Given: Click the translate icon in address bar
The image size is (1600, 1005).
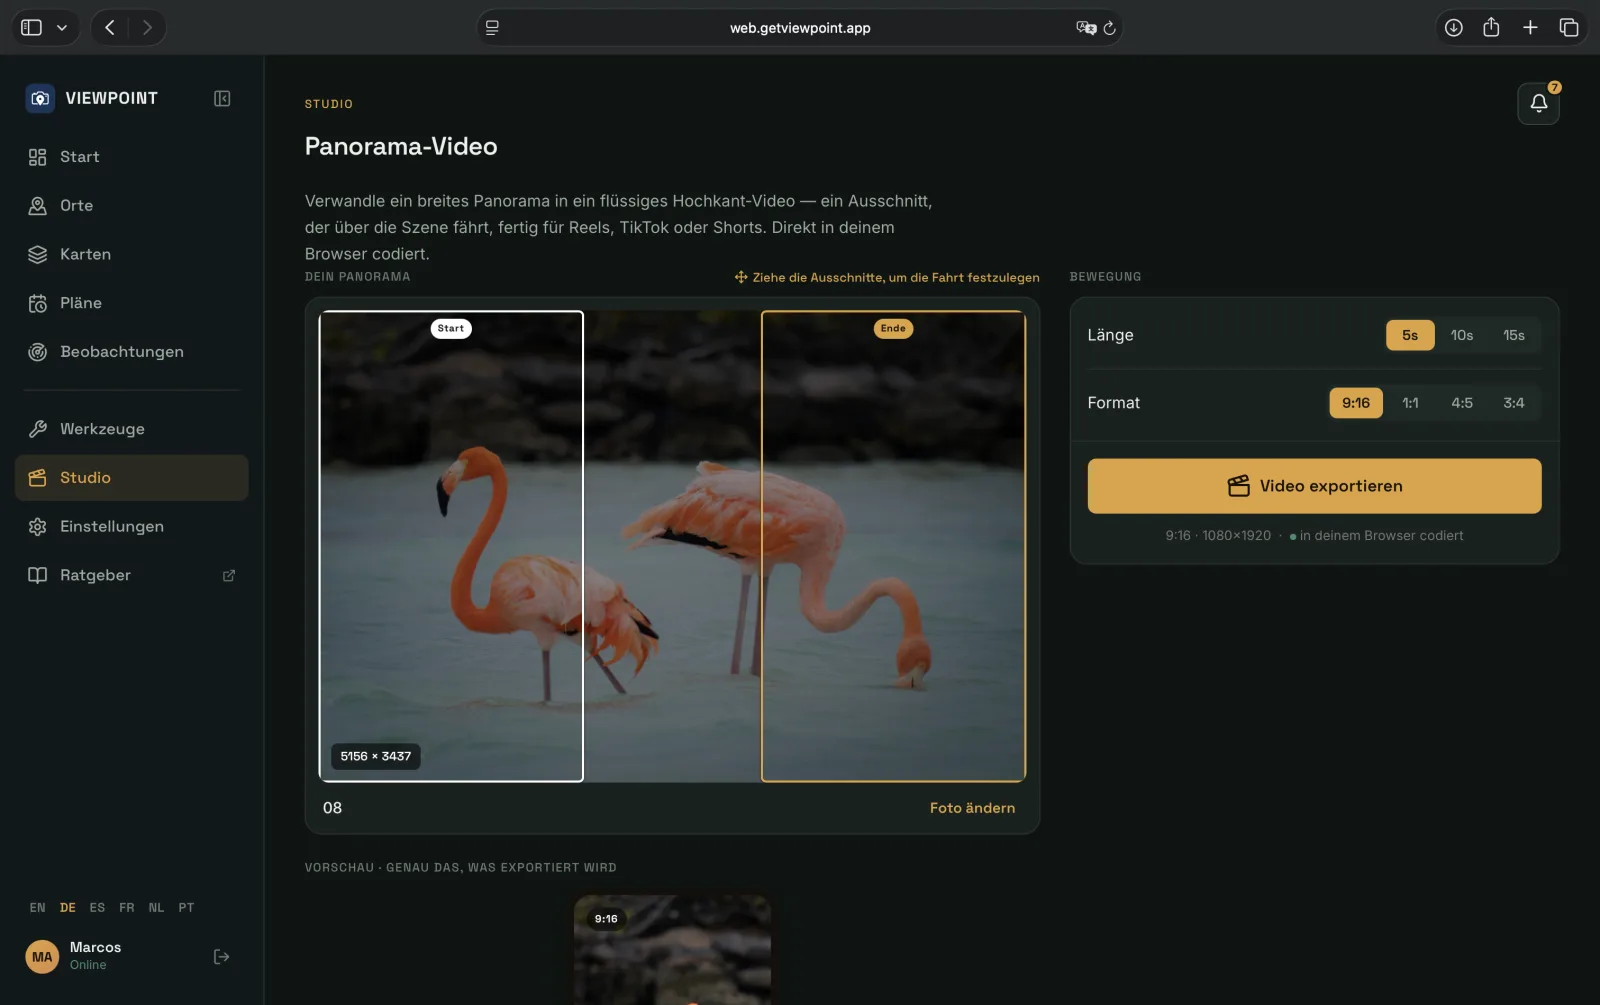Looking at the screenshot, I should (x=1085, y=28).
